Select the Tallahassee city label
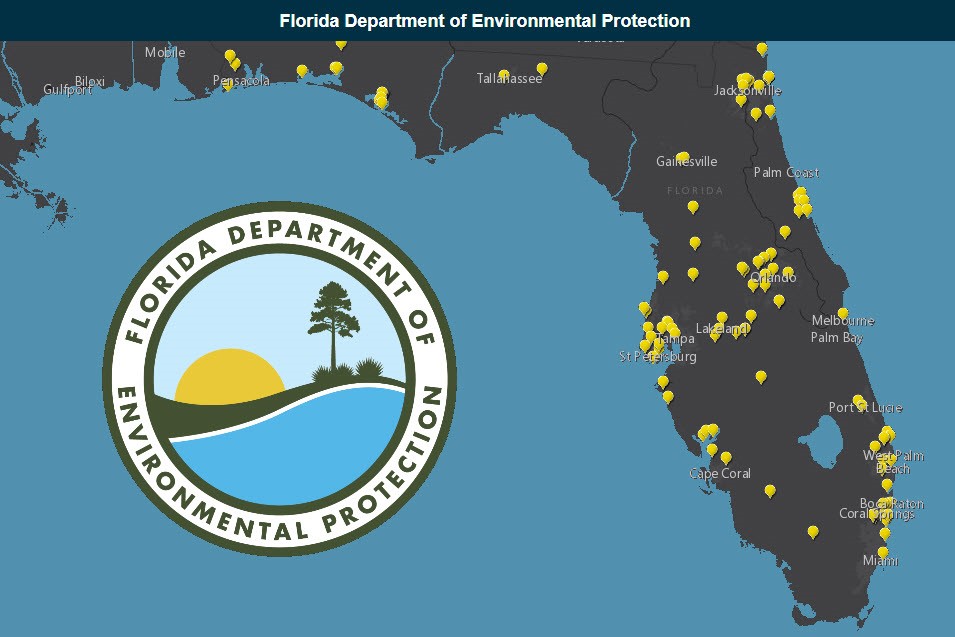955x637 pixels. point(509,79)
